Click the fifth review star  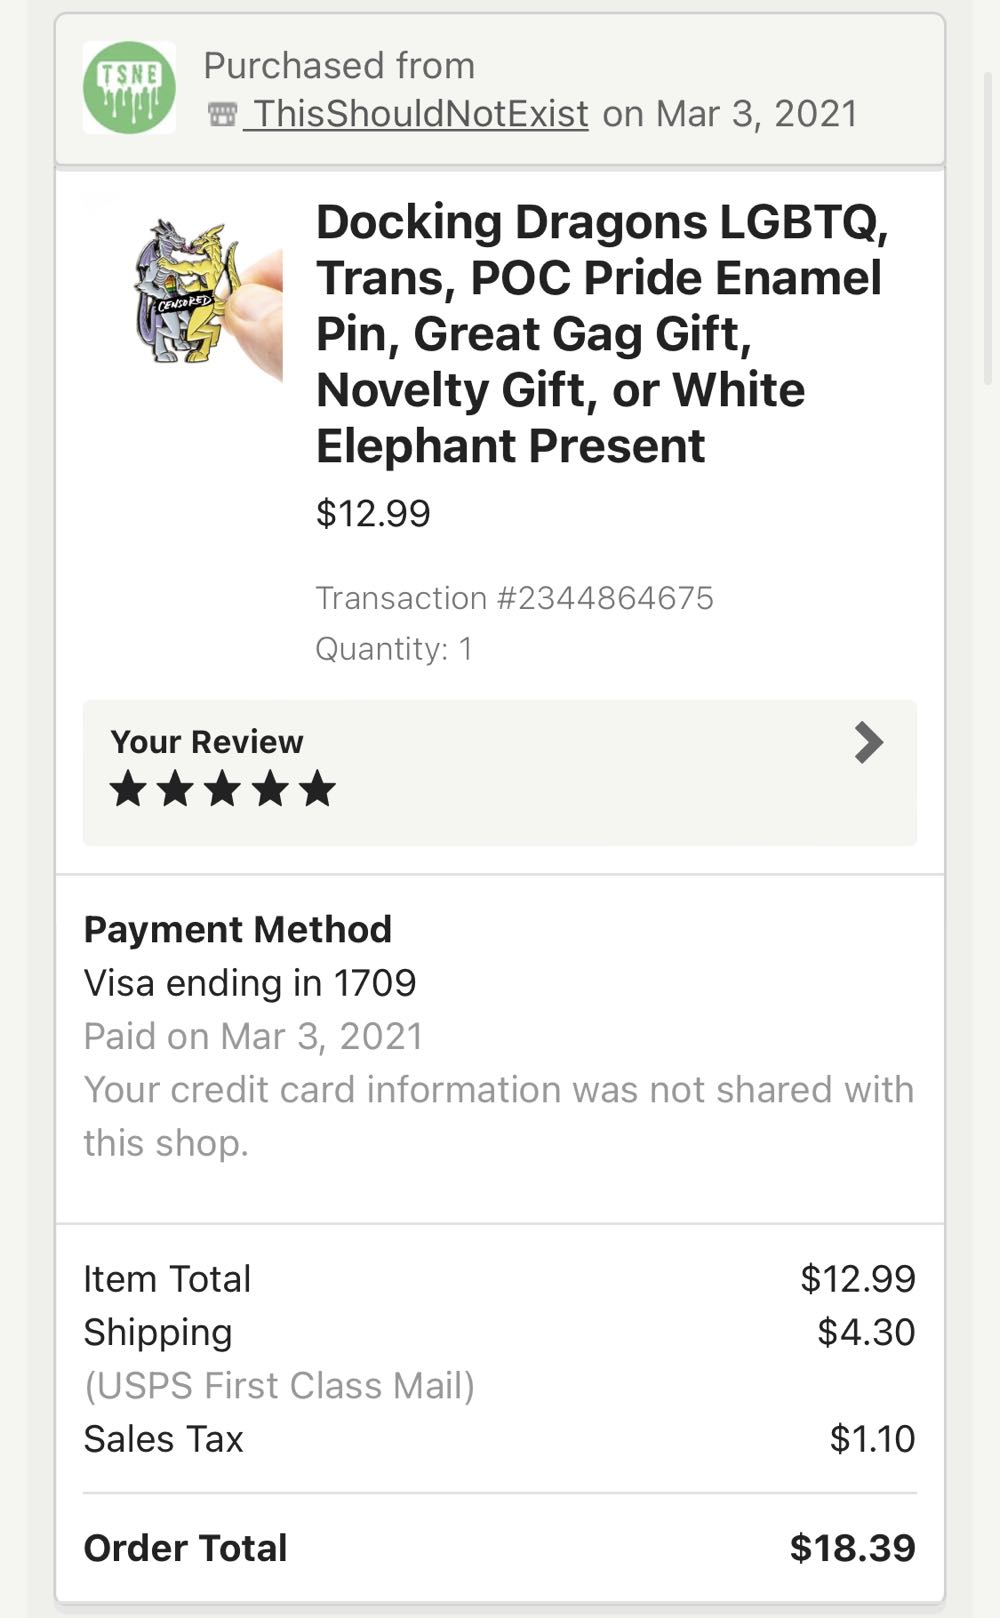pyautogui.click(x=317, y=789)
